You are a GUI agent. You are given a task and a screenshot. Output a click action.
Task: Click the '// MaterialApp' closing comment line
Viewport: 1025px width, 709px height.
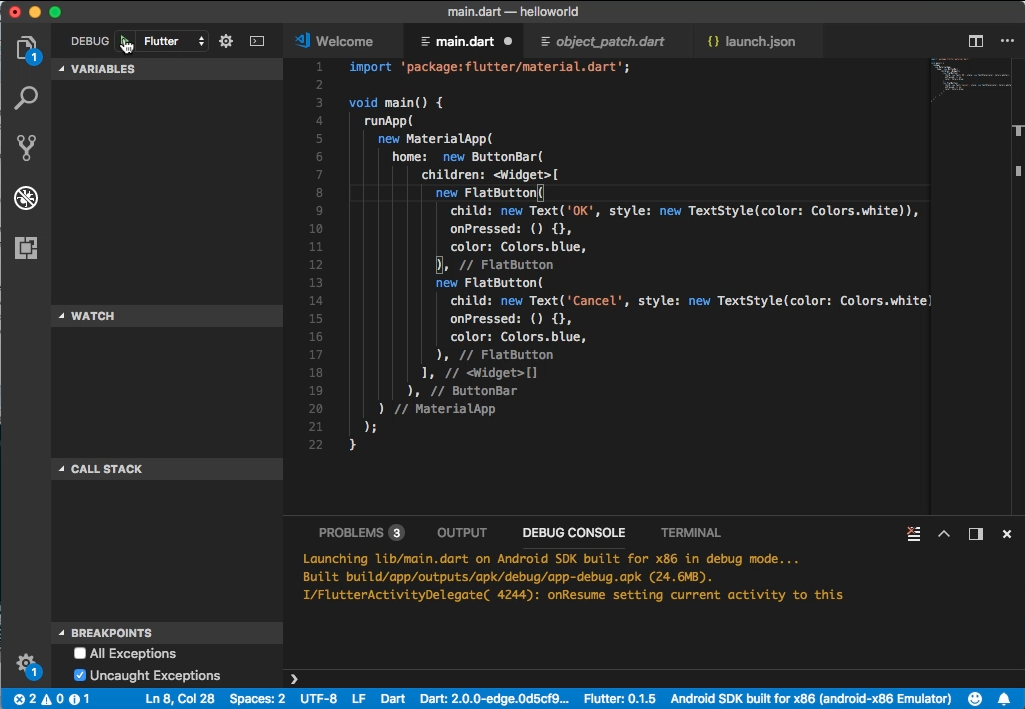pyautogui.click(x=437, y=409)
